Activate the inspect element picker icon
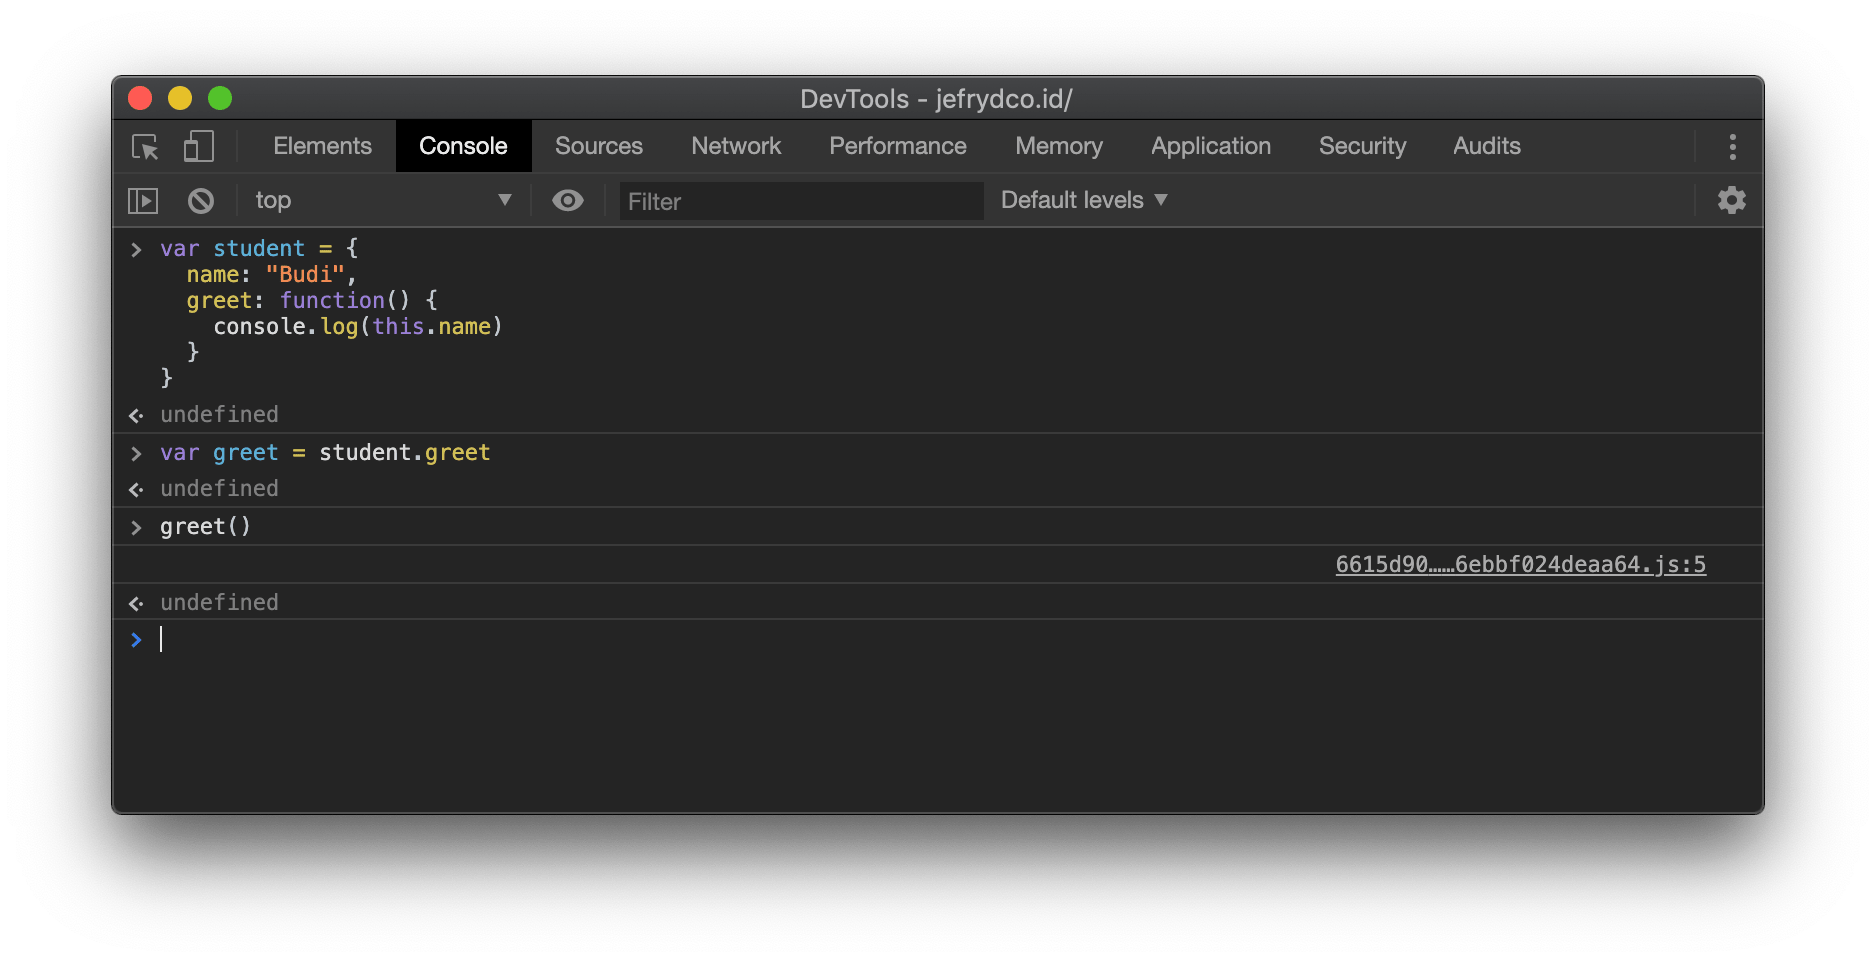Image resolution: width=1876 pixels, height=962 pixels. [x=145, y=147]
